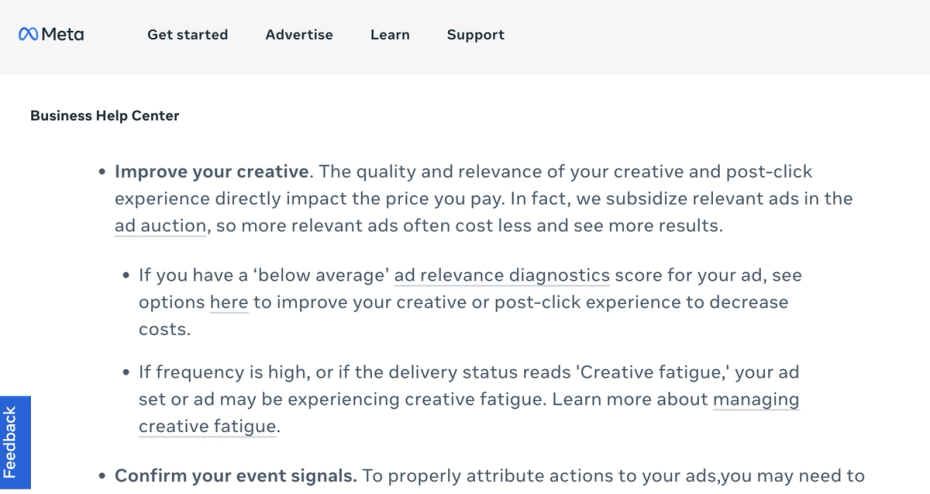Select the Learn navigation item

[390, 35]
